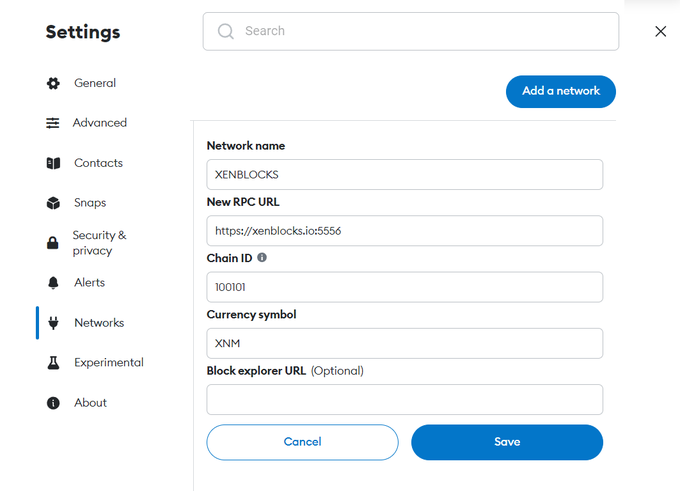Open General settings gear icon
Screen dimensions: 680x491
click(x=53, y=83)
